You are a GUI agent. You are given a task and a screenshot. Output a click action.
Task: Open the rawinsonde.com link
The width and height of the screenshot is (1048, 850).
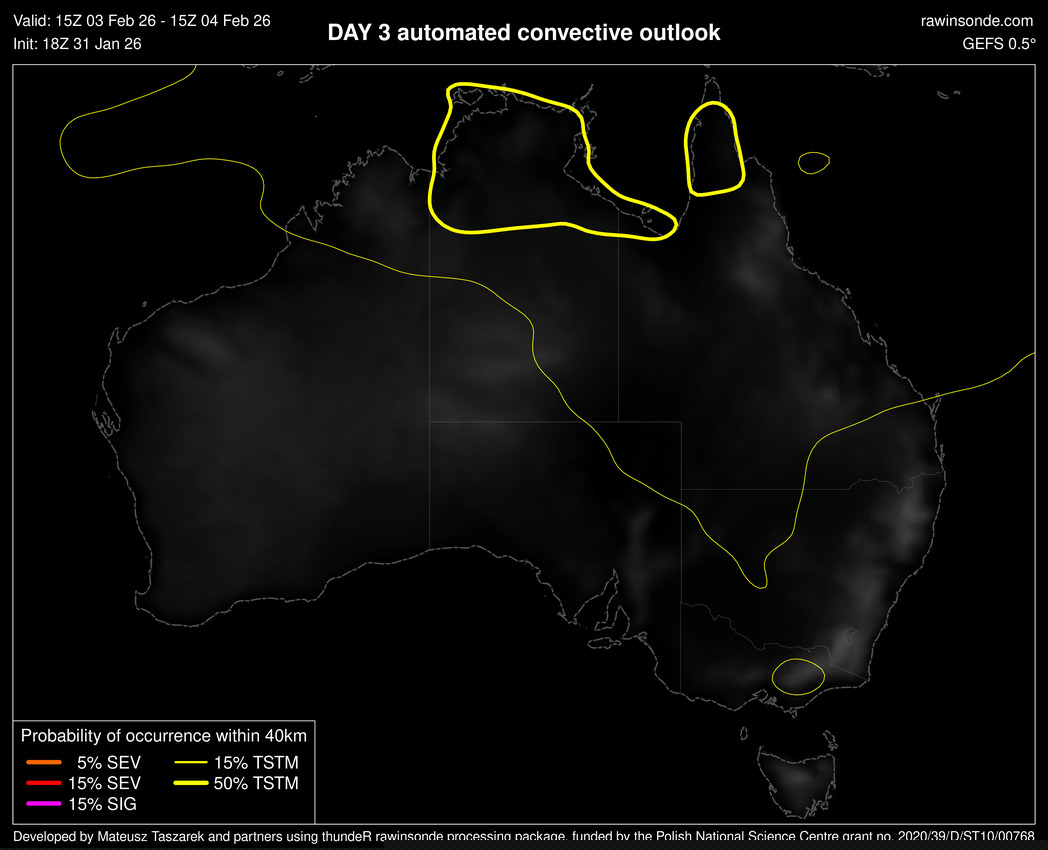pos(975,20)
